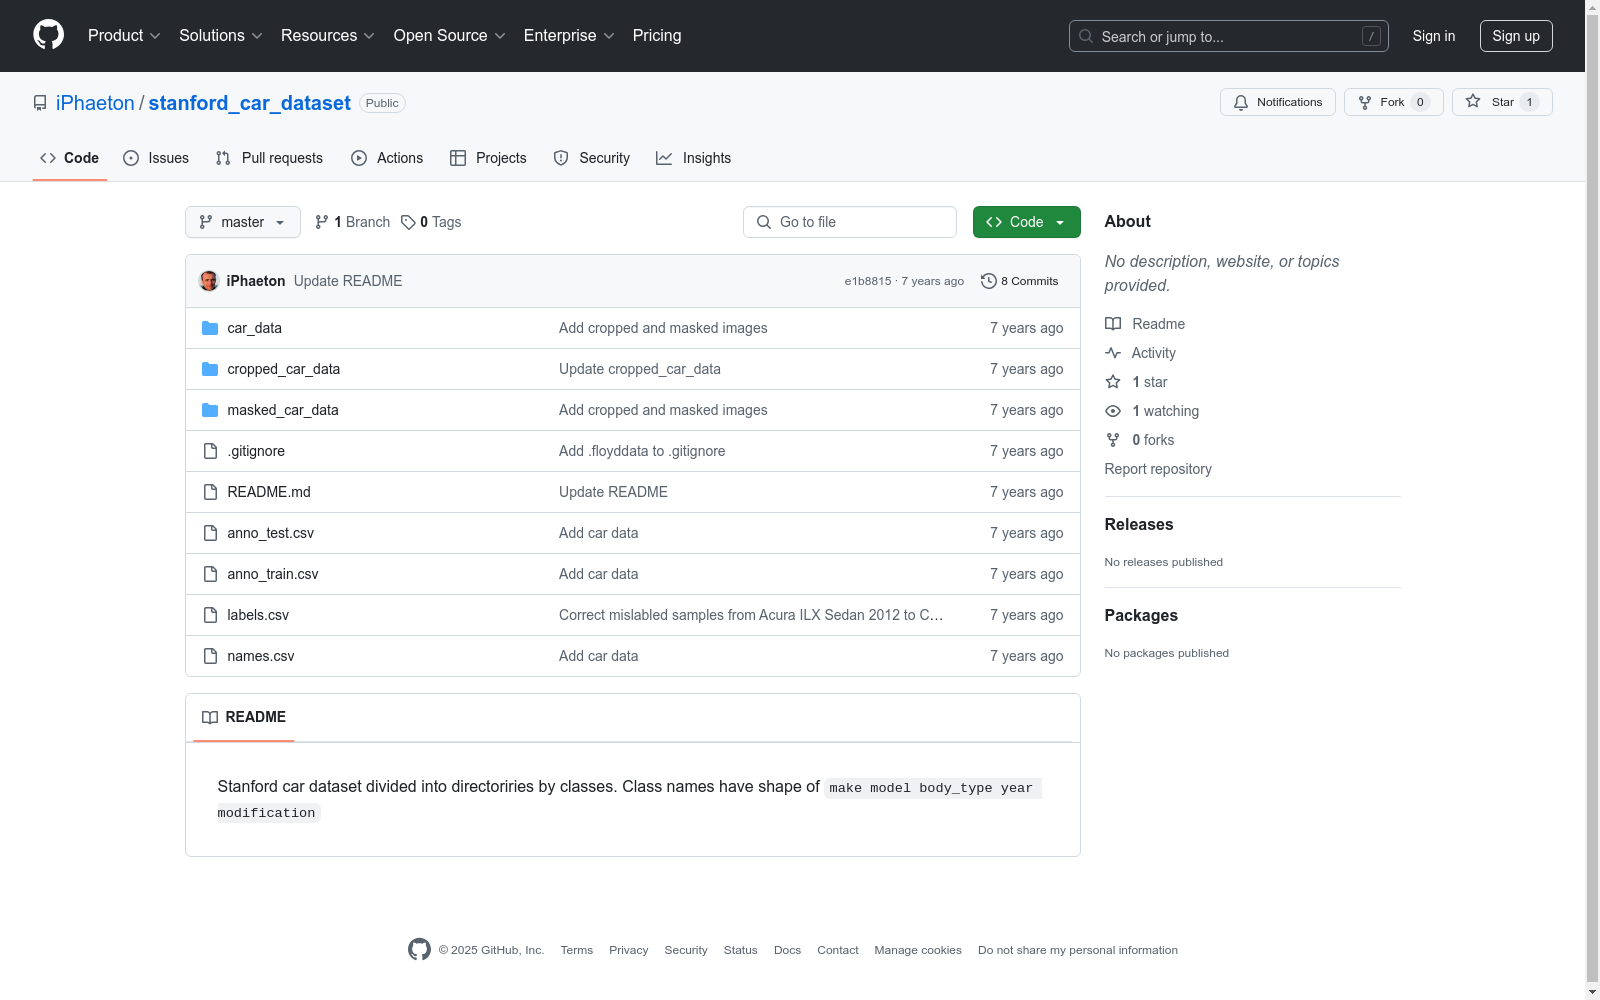The width and height of the screenshot is (1600, 1000).
Task: Open the footer Privacy link
Action: 629,950
